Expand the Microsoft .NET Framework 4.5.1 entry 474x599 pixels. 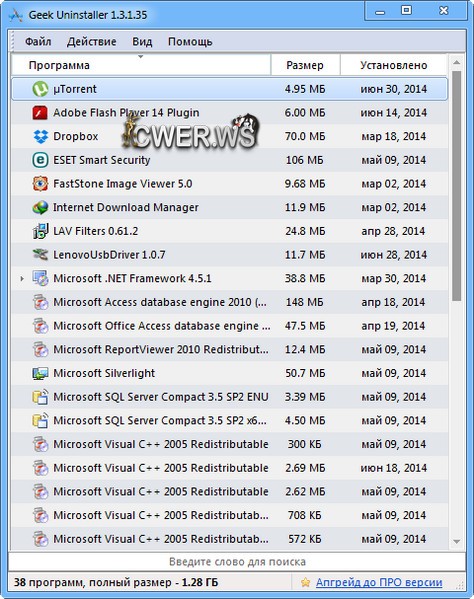click(x=22, y=279)
